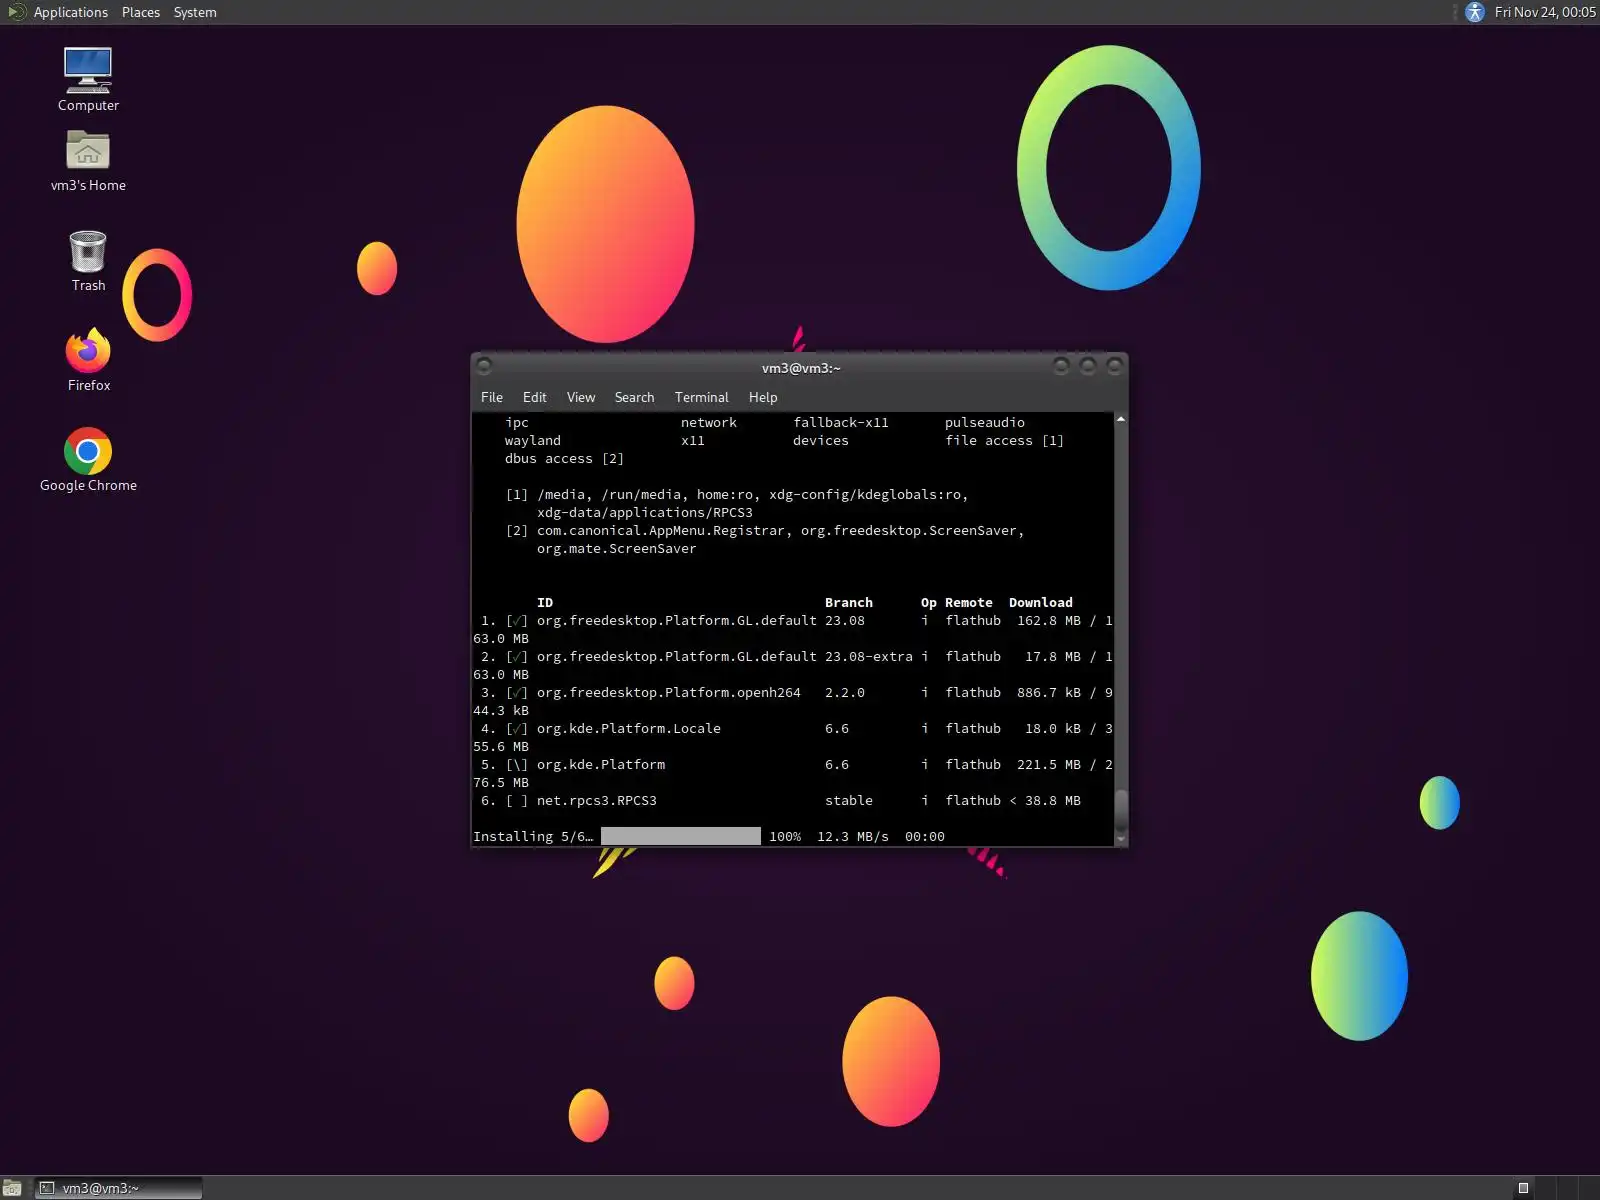Click the "ID" column header
Screen dimensions: 1600x1200
click(545, 602)
